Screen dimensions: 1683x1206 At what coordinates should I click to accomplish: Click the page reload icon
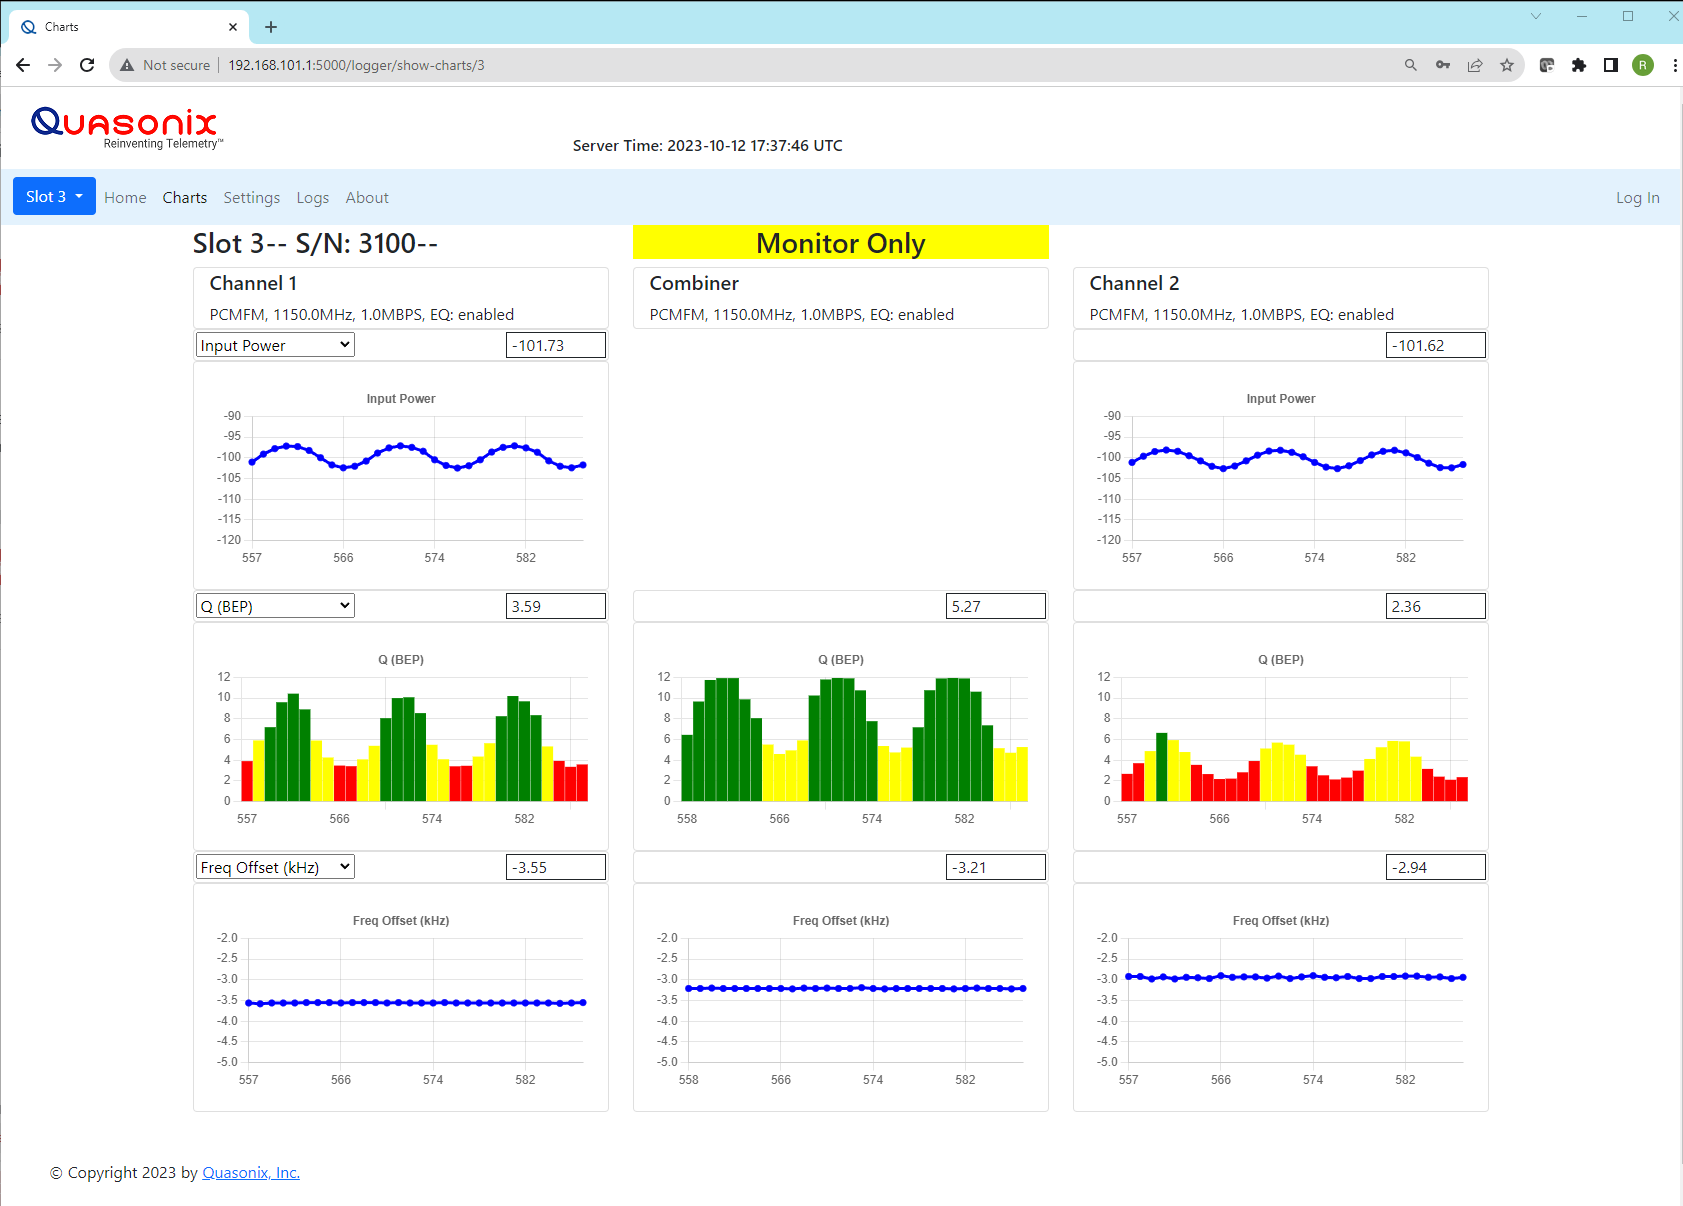(x=87, y=65)
